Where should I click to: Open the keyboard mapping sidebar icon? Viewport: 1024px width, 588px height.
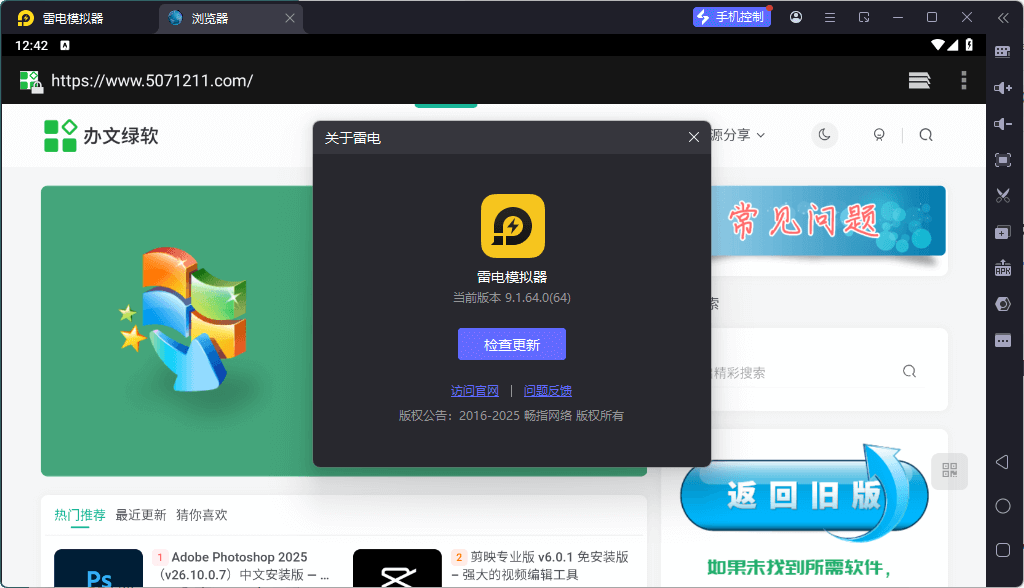[1002, 52]
